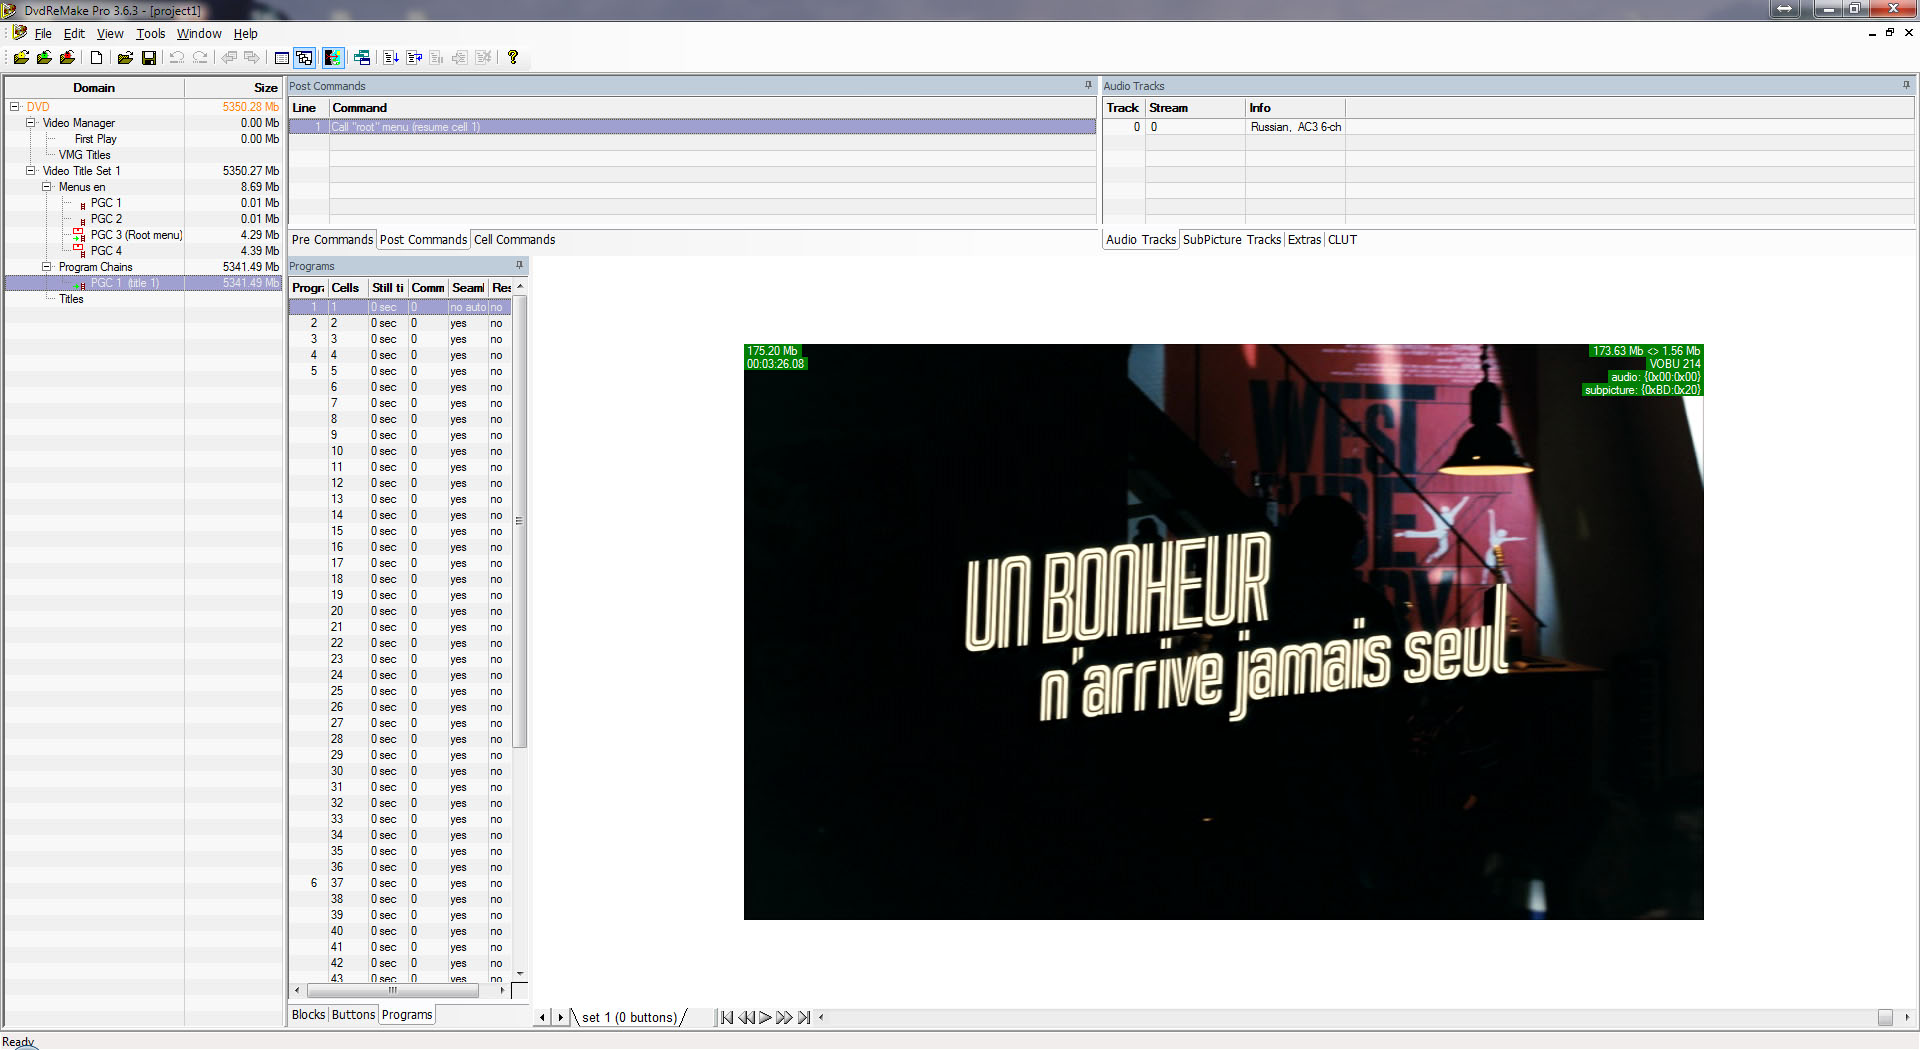Open help via the yellow question mark icon
Image resolution: width=1920 pixels, height=1050 pixels.
point(513,58)
